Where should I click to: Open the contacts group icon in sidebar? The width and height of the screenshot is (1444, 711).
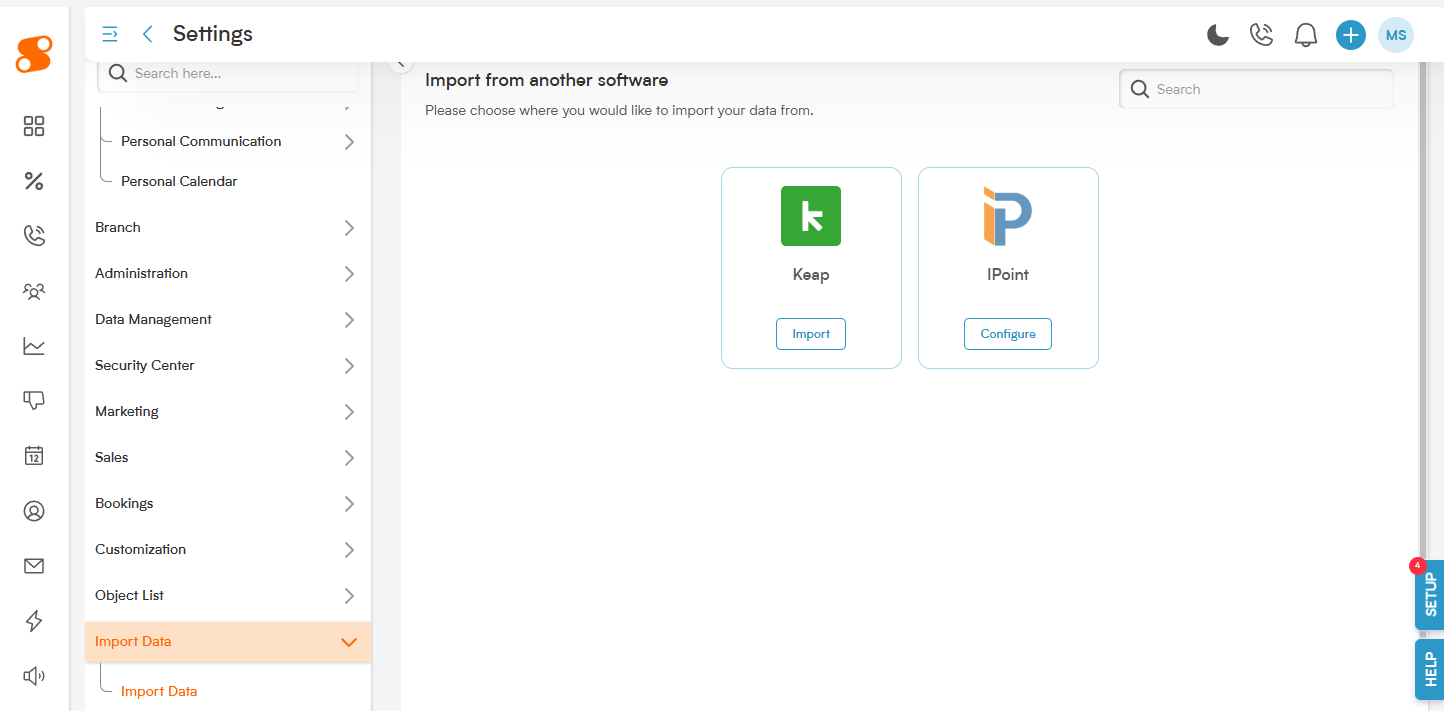pyautogui.click(x=34, y=291)
